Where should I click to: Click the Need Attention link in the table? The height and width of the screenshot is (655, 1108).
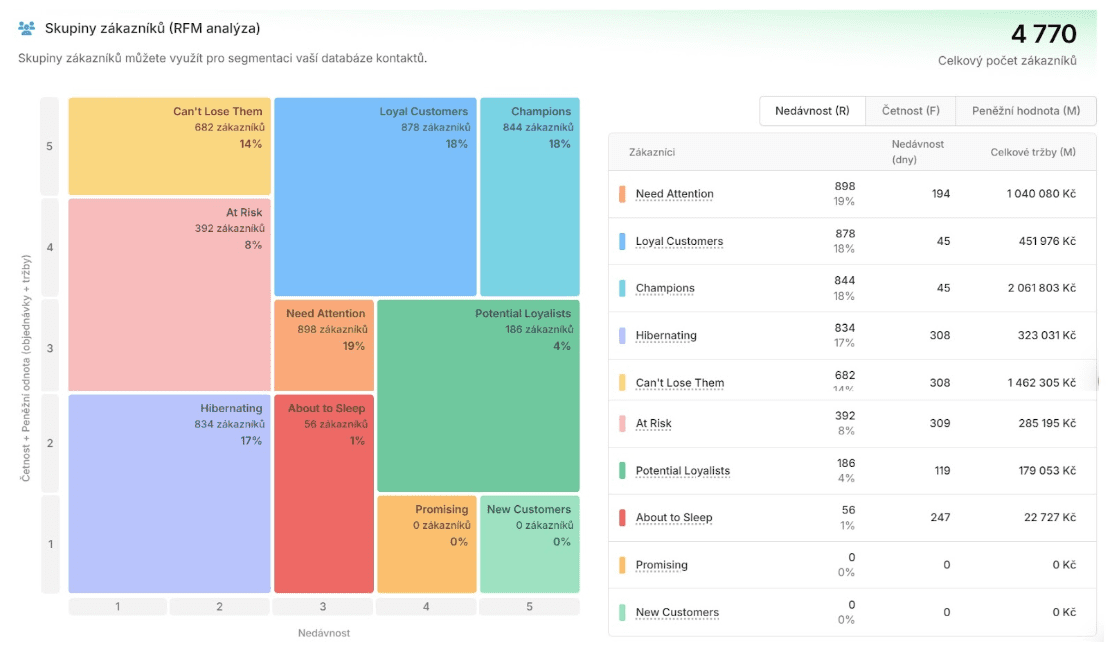(674, 194)
